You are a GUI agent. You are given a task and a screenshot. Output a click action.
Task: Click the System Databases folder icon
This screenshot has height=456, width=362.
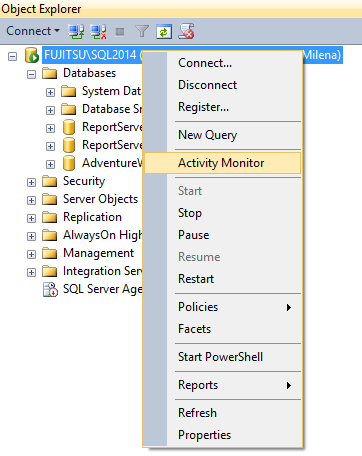click(69, 91)
